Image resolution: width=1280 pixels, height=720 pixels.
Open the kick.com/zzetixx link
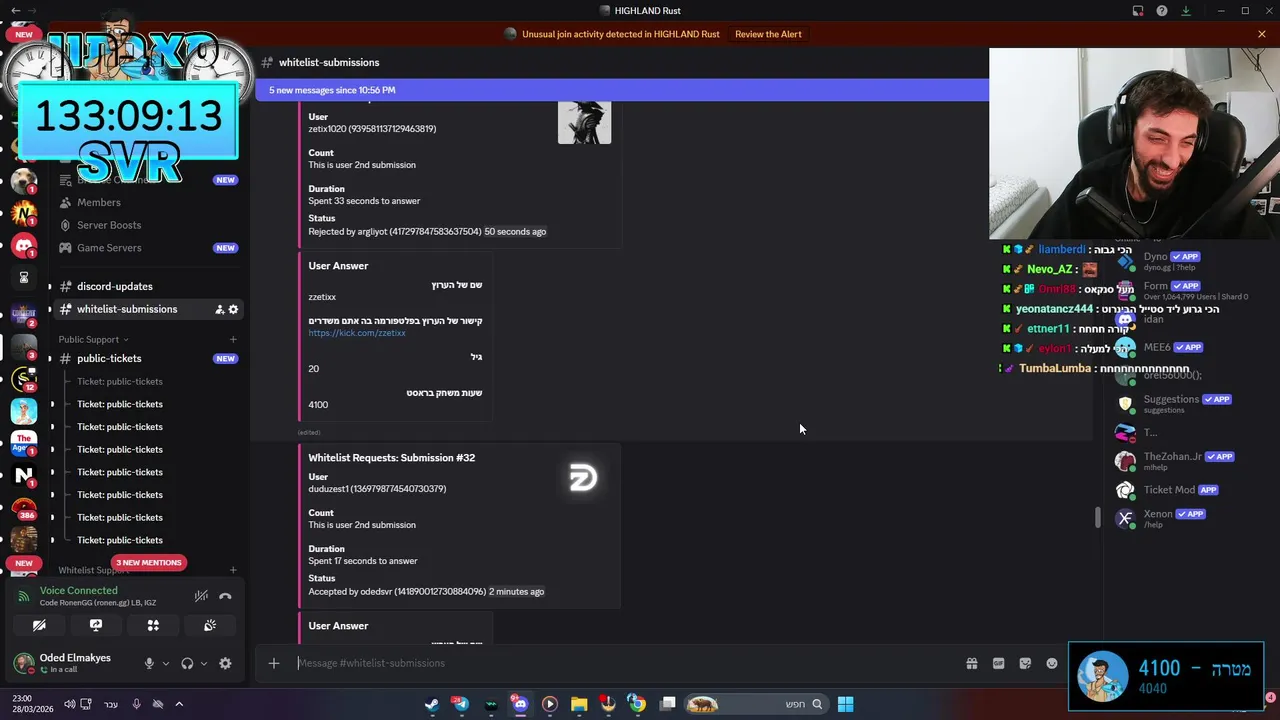coord(357,333)
